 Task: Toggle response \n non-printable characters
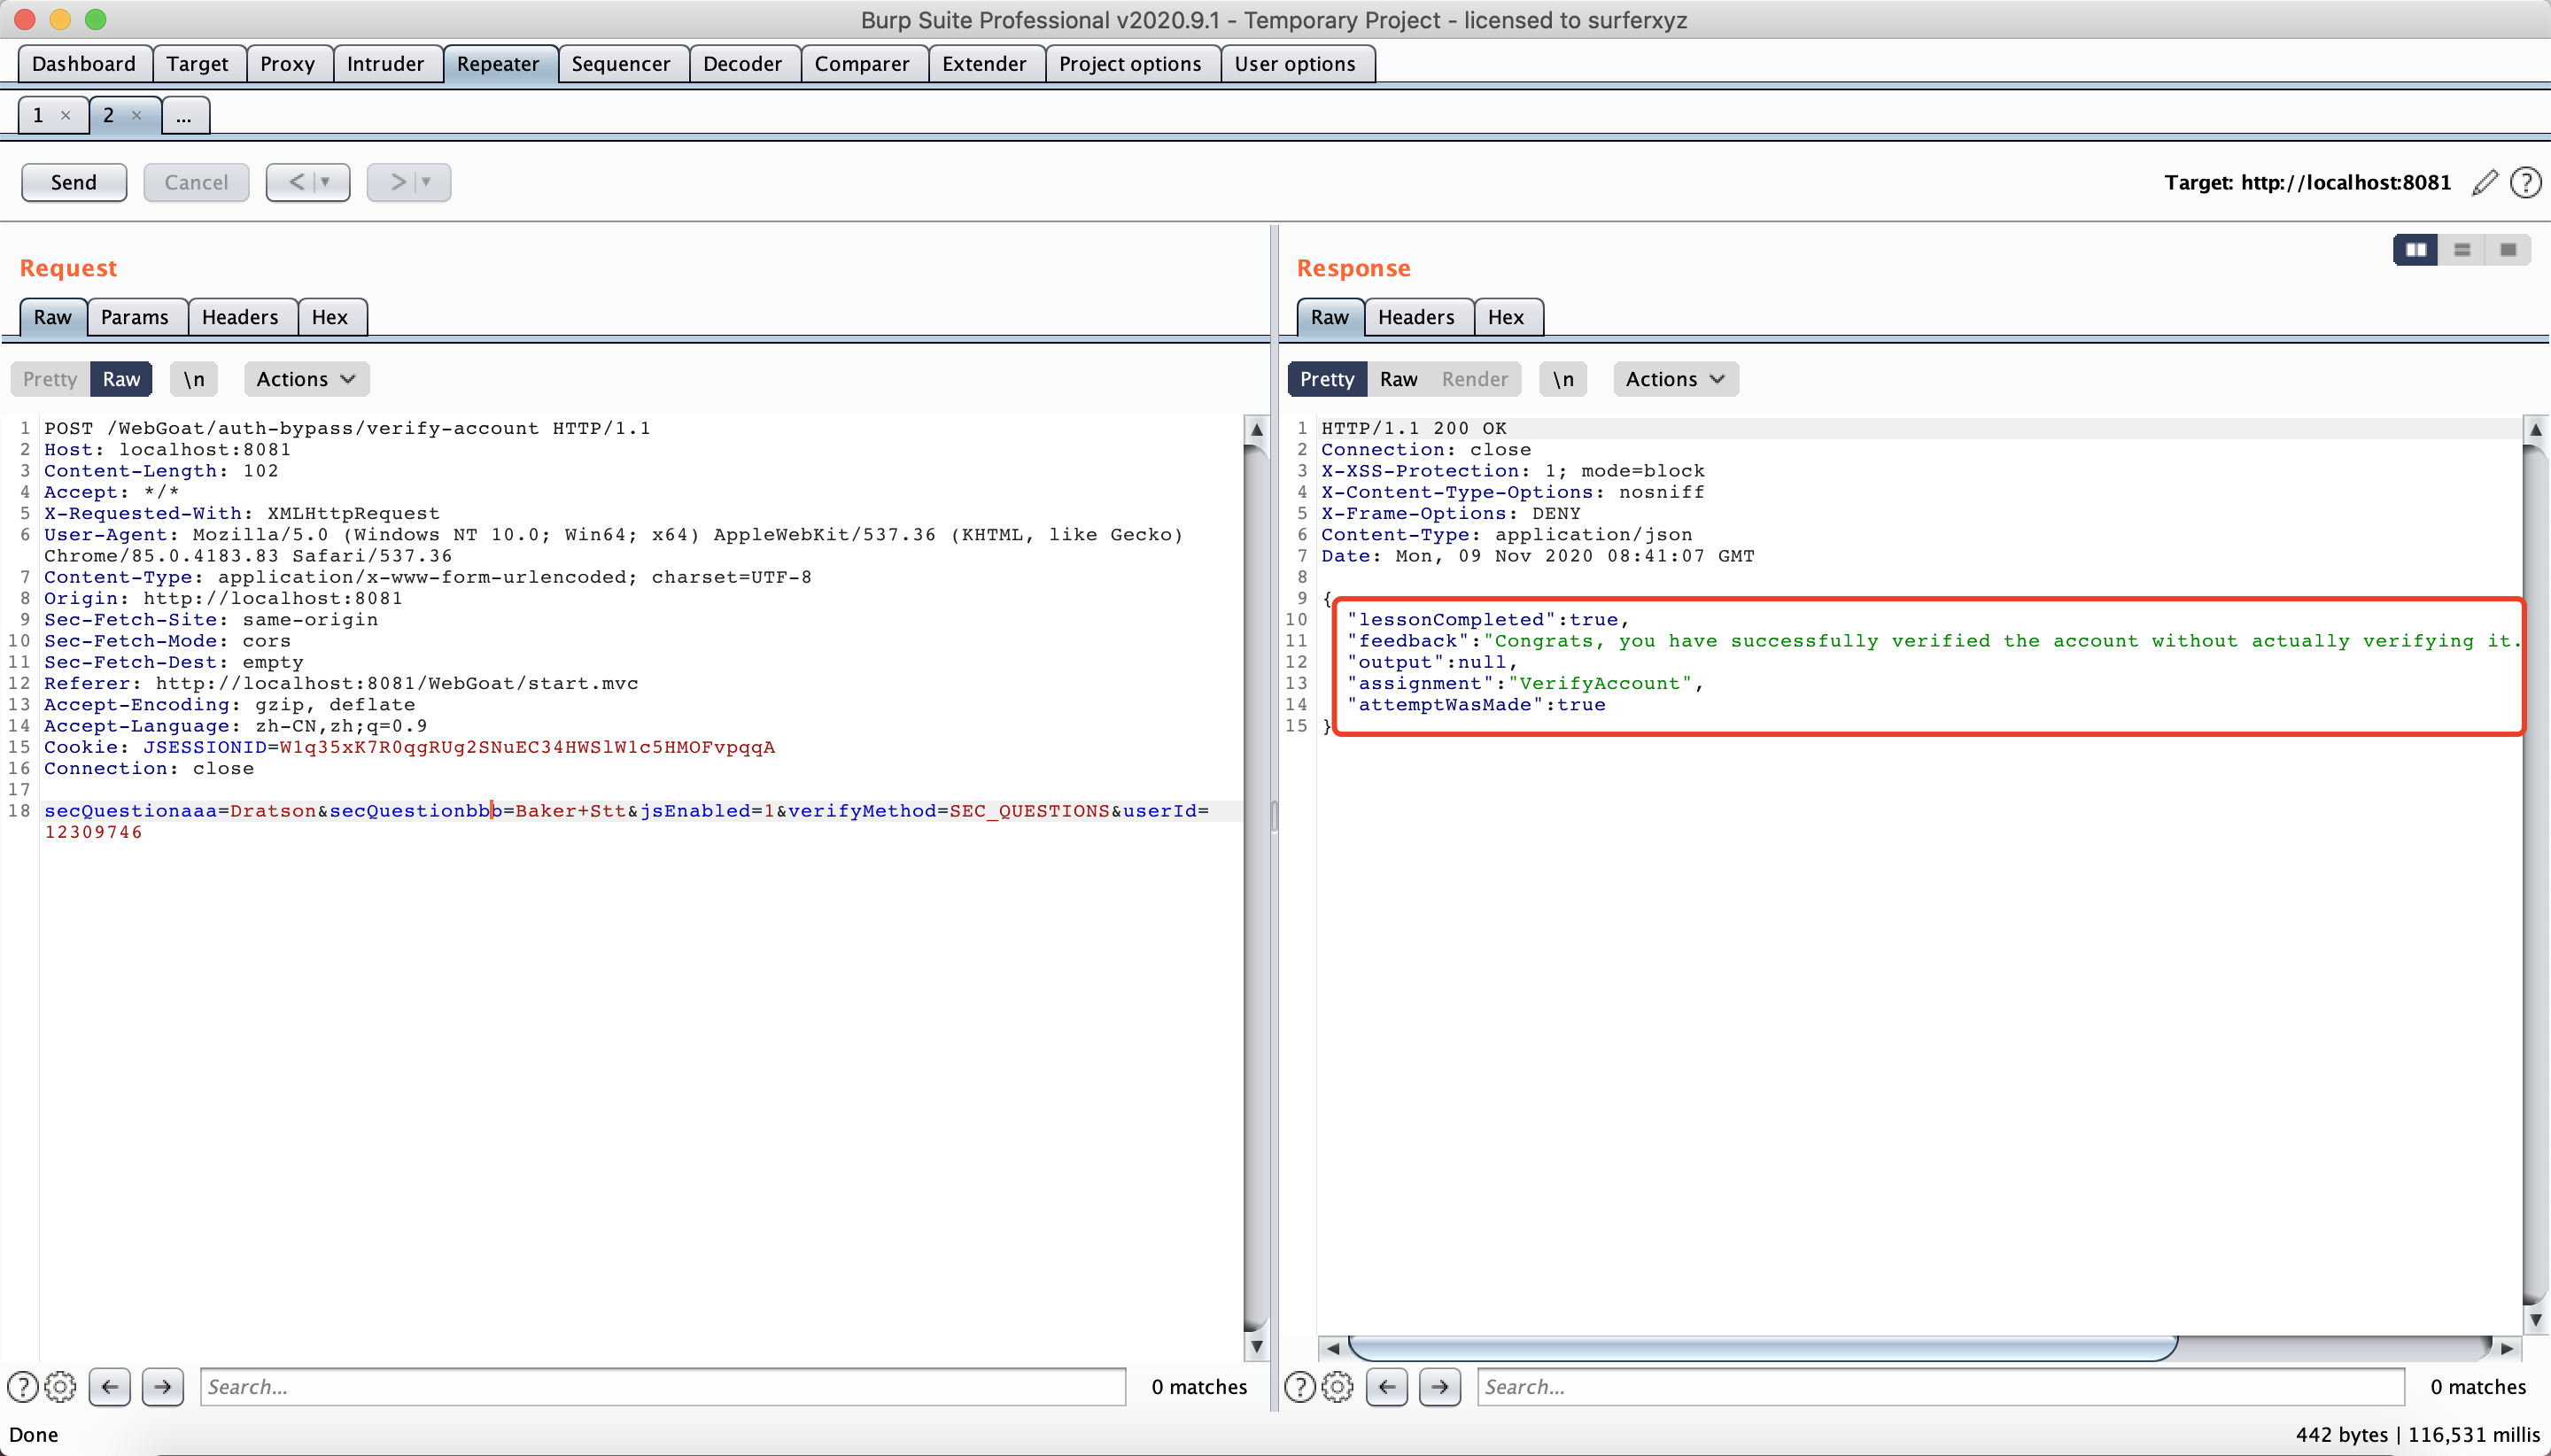tap(1563, 379)
